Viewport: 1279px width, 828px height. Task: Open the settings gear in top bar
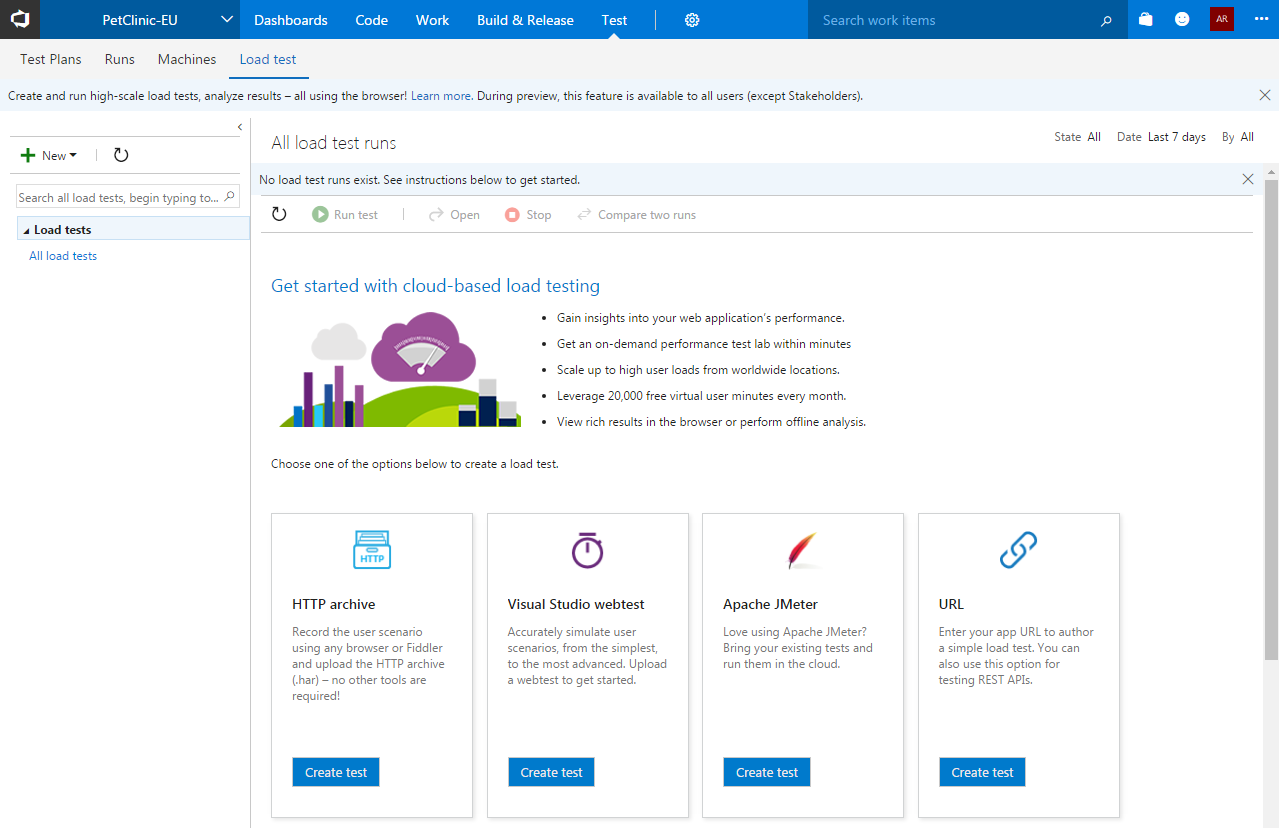click(692, 20)
